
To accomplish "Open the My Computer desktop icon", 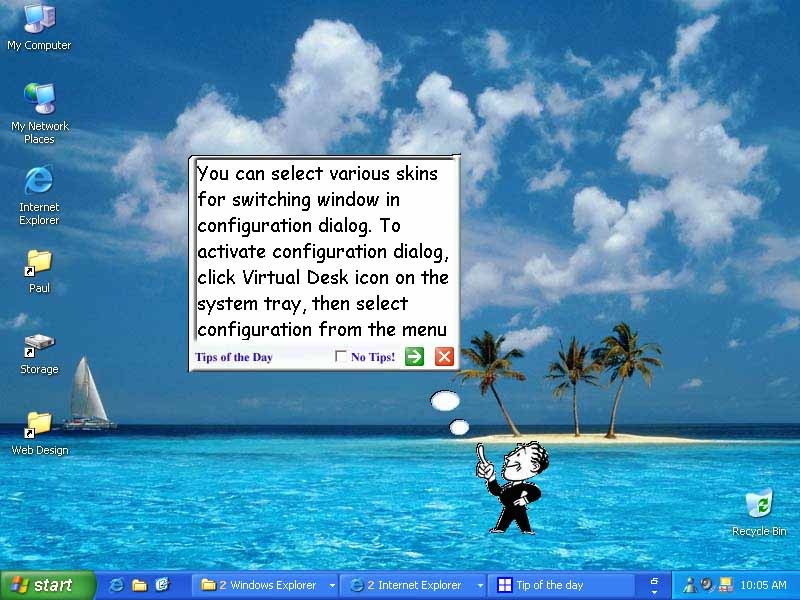I will coord(39,26).
